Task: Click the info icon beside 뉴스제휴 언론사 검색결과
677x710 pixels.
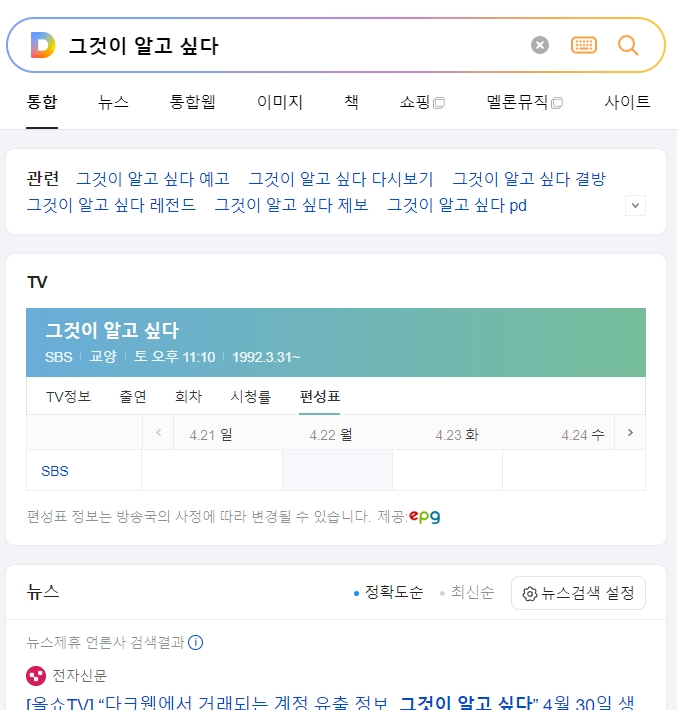Action: (196, 642)
